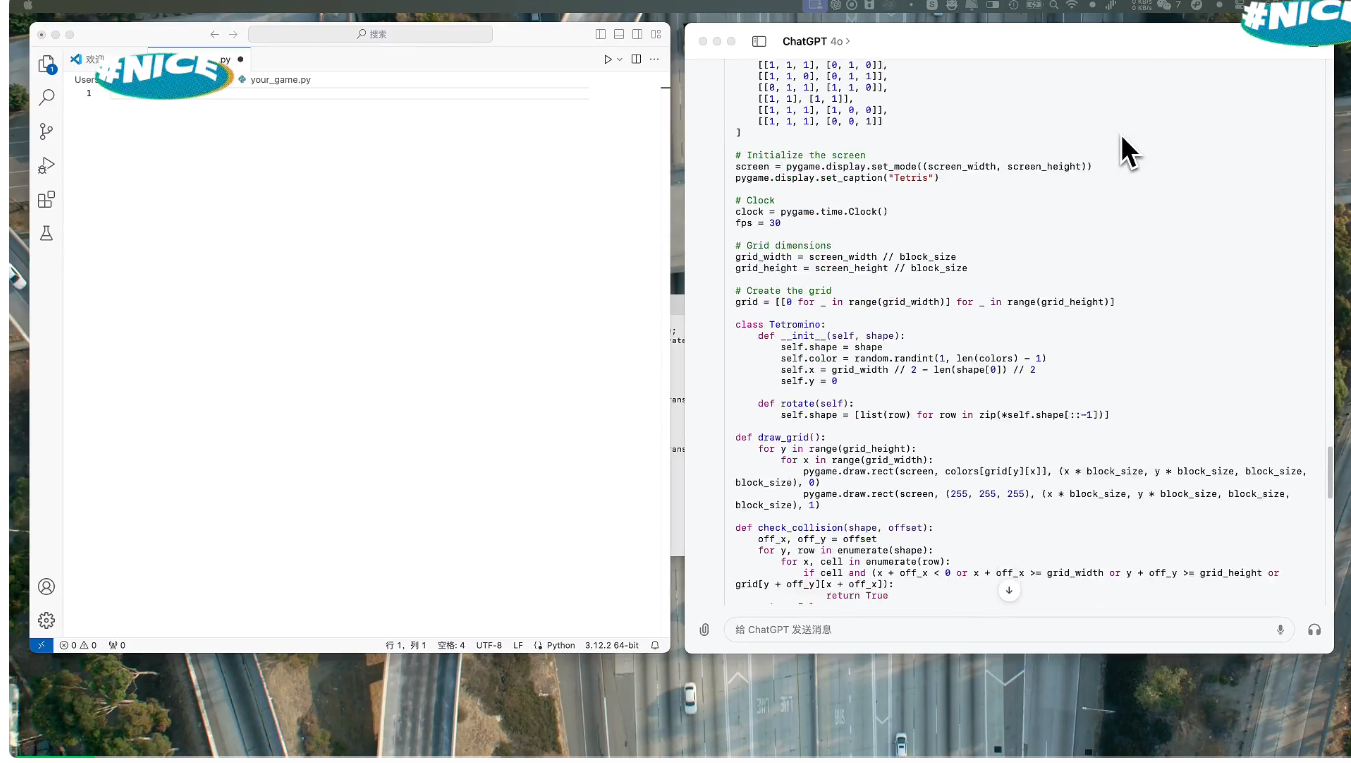
Task: Click line 1 in the editor
Action: click(350, 93)
